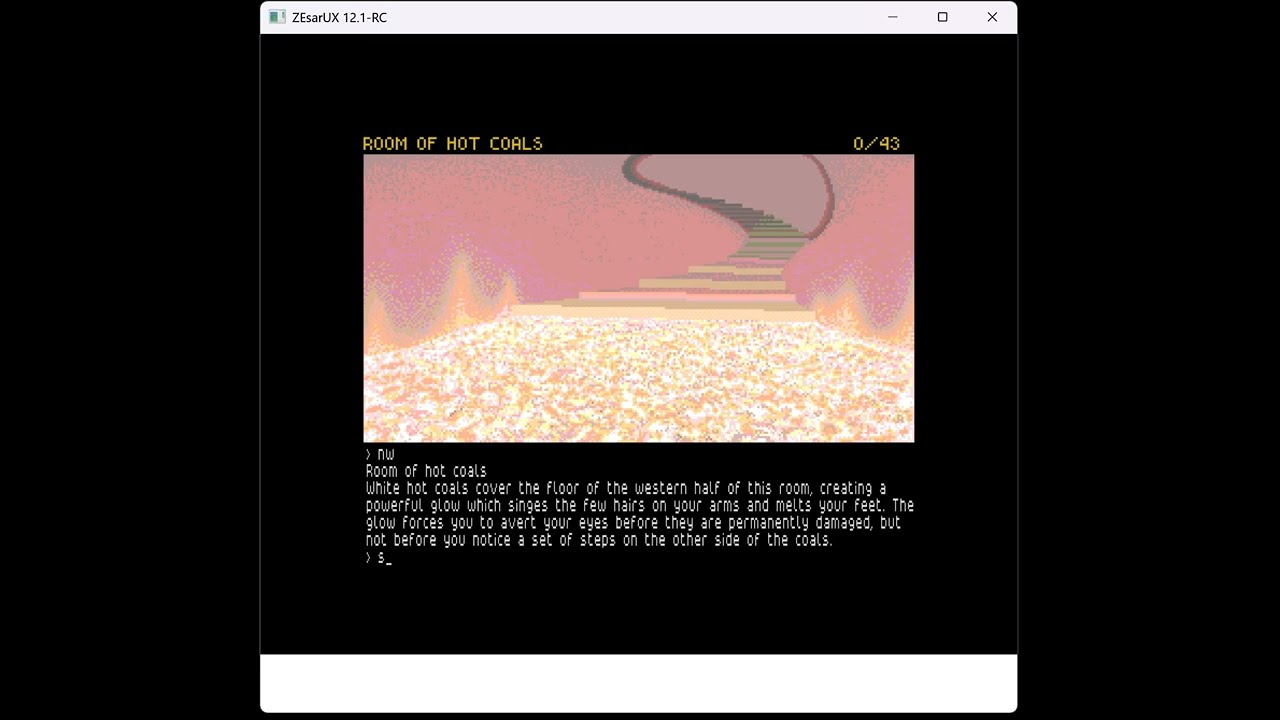Screen dimensions: 1280x720
Task: Maximize the ZEsarUX emulator window
Action: pos(942,17)
